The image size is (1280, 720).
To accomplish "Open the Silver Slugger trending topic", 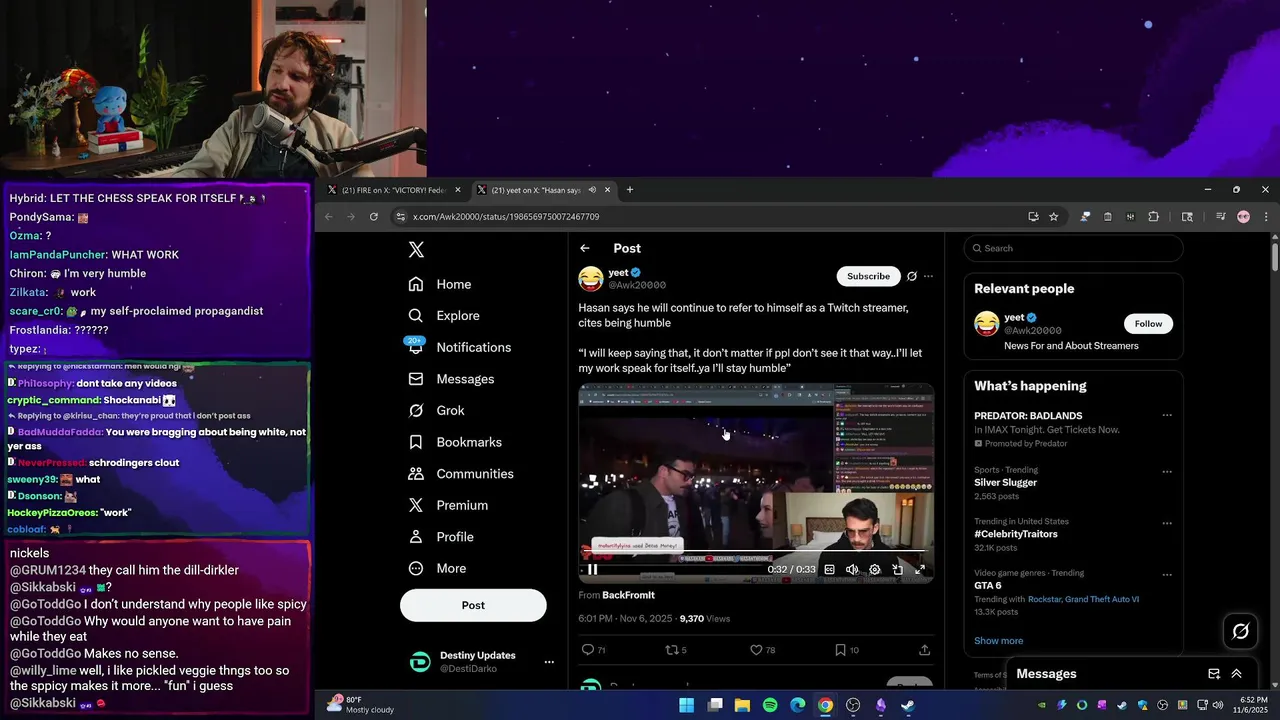I will [1005, 482].
